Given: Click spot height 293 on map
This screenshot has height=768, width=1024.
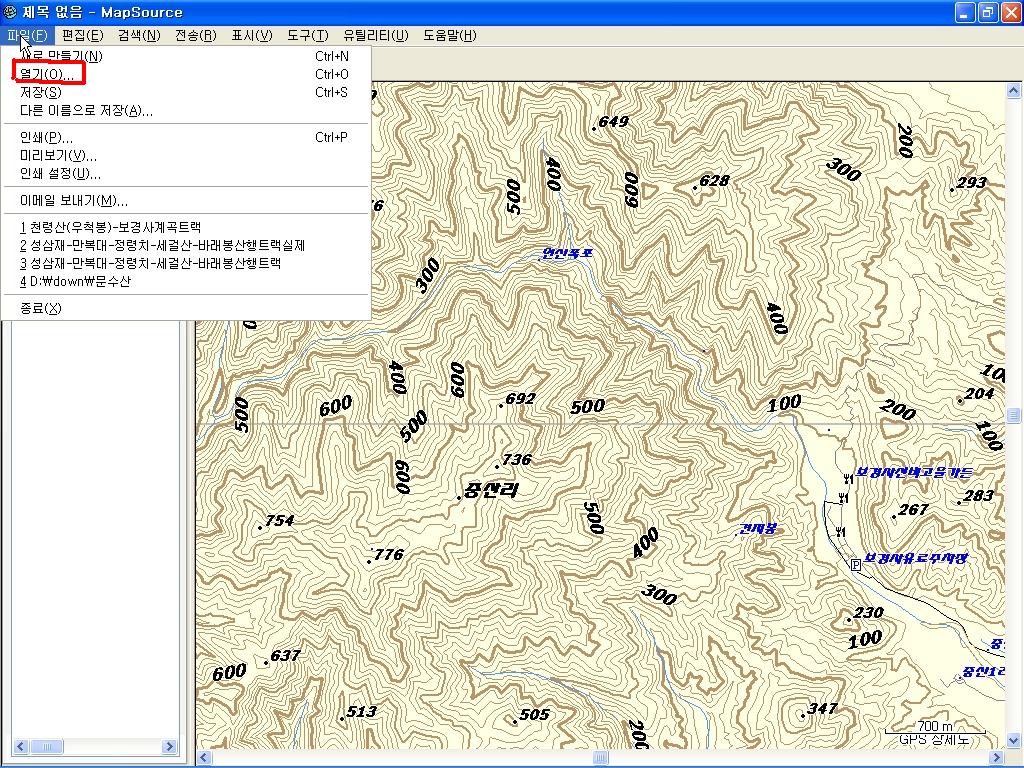Looking at the screenshot, I should pos(970,182).
